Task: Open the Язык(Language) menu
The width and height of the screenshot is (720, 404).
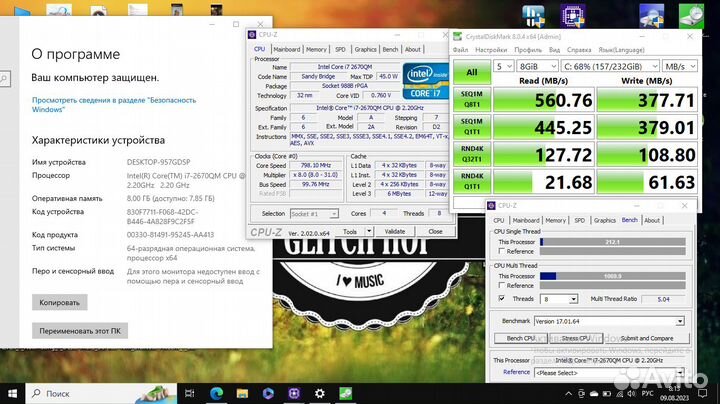Action: pyautogui.click(x=621, y=50)
